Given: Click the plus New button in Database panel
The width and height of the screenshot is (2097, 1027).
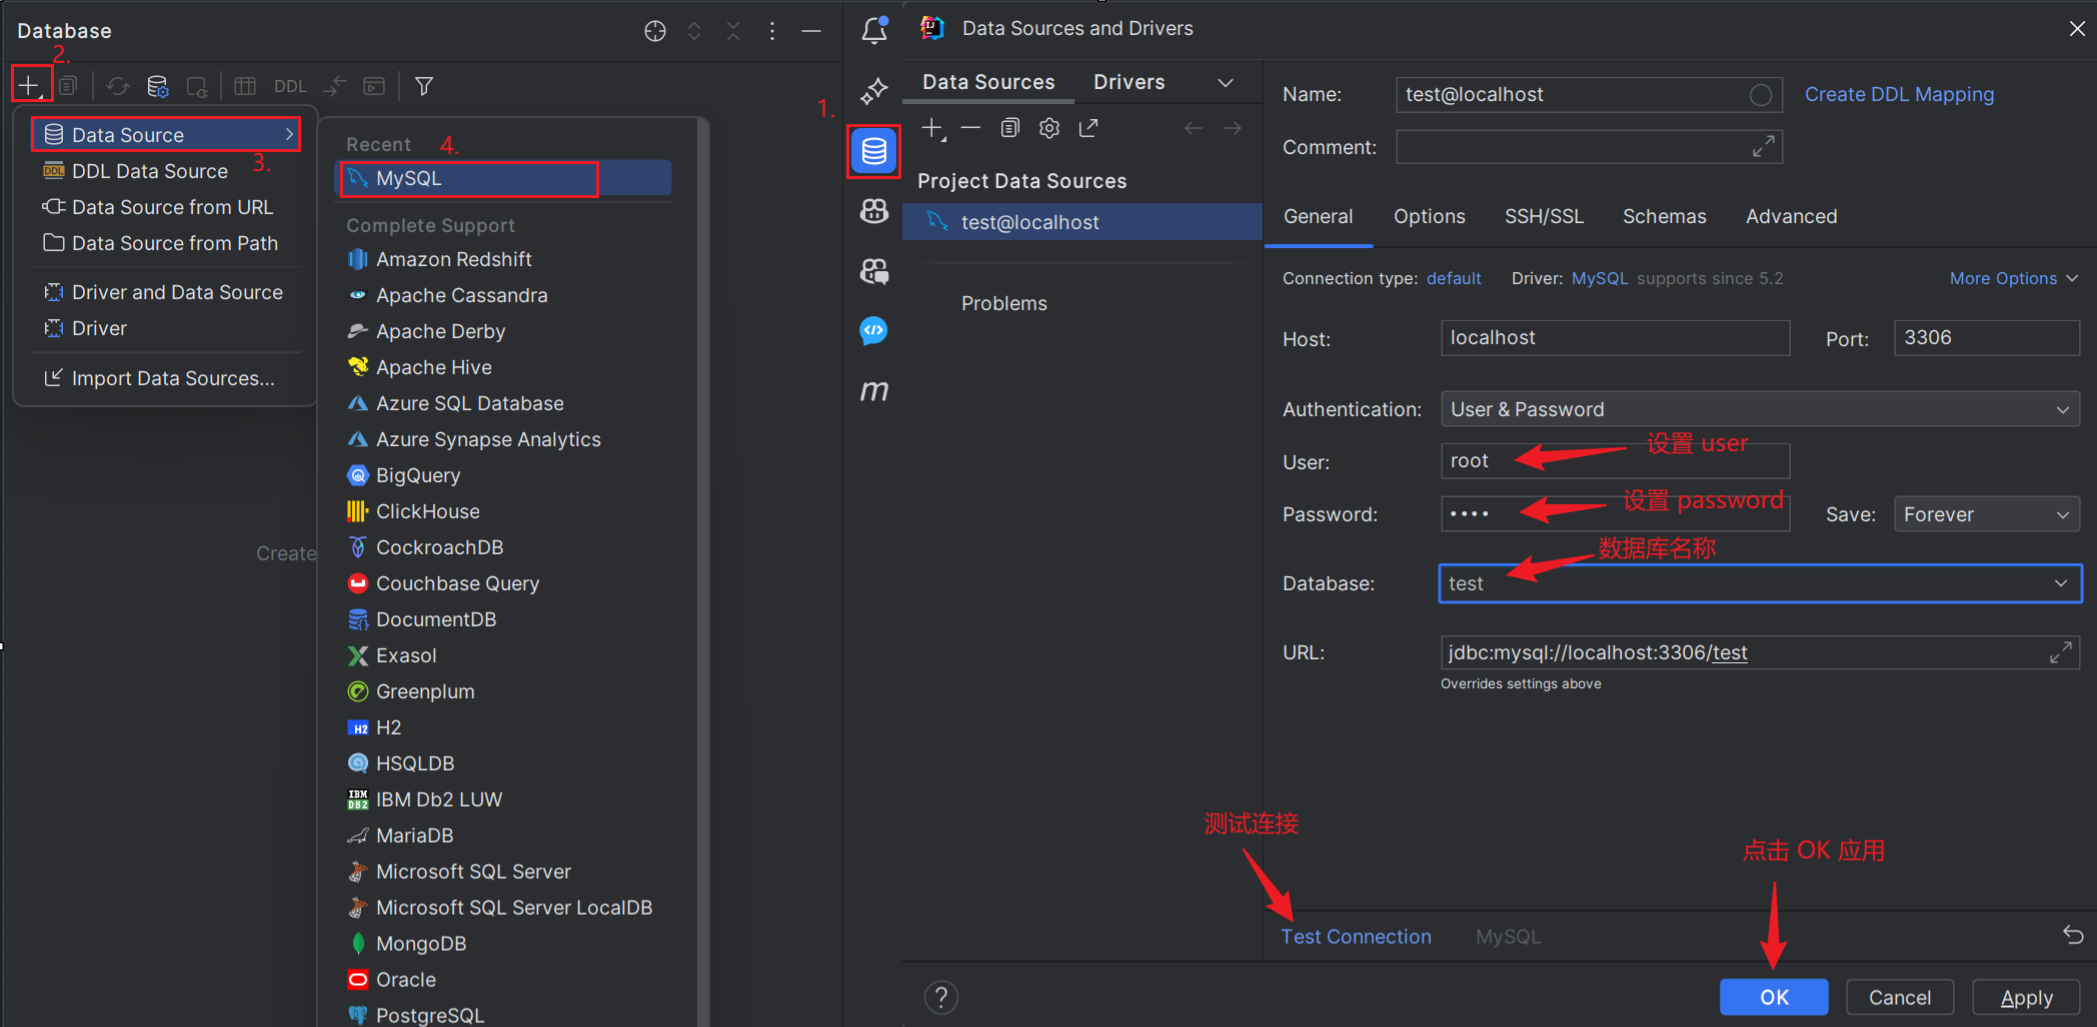Looking at the screenshot, I should tap(30, 86).
